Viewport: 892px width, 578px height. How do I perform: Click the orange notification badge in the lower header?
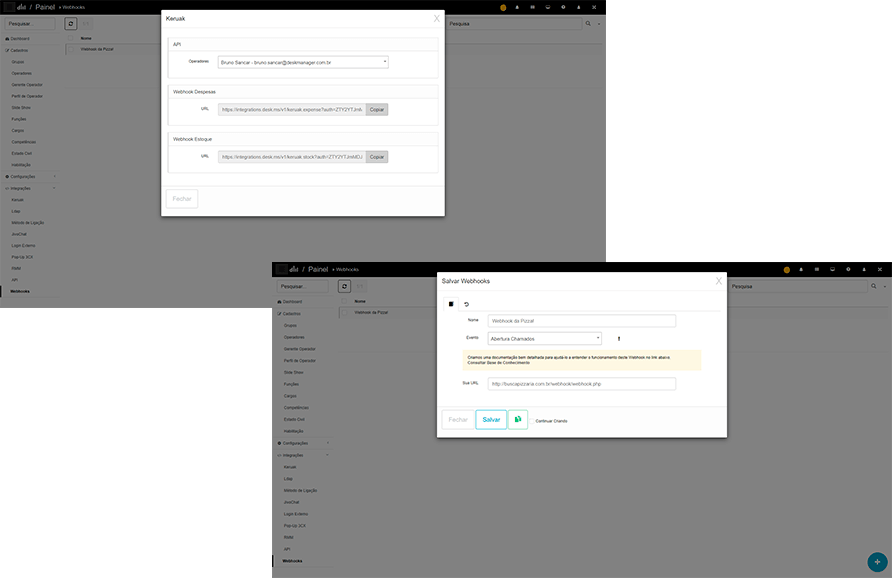pos(786,270)
